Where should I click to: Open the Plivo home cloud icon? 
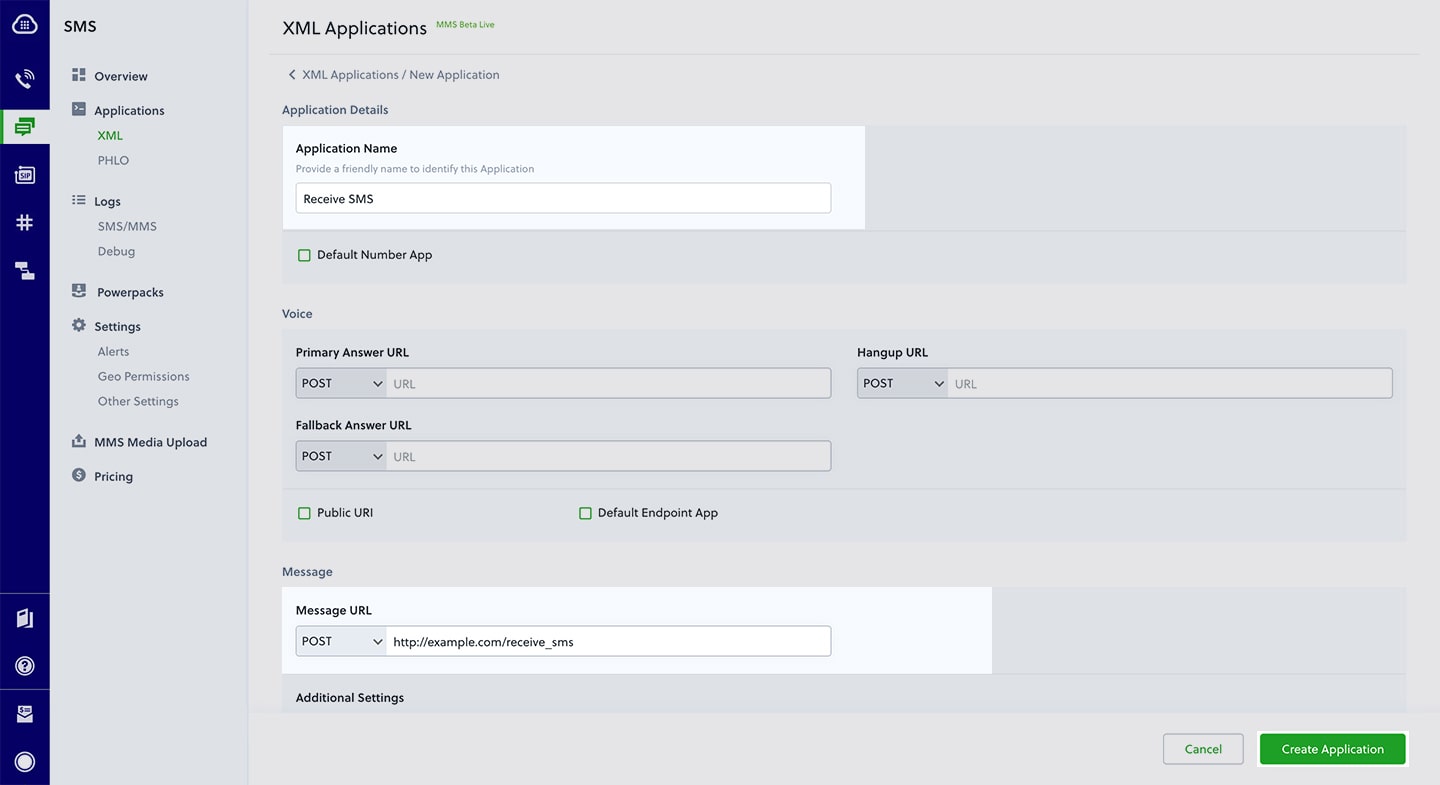pos(24,23)
